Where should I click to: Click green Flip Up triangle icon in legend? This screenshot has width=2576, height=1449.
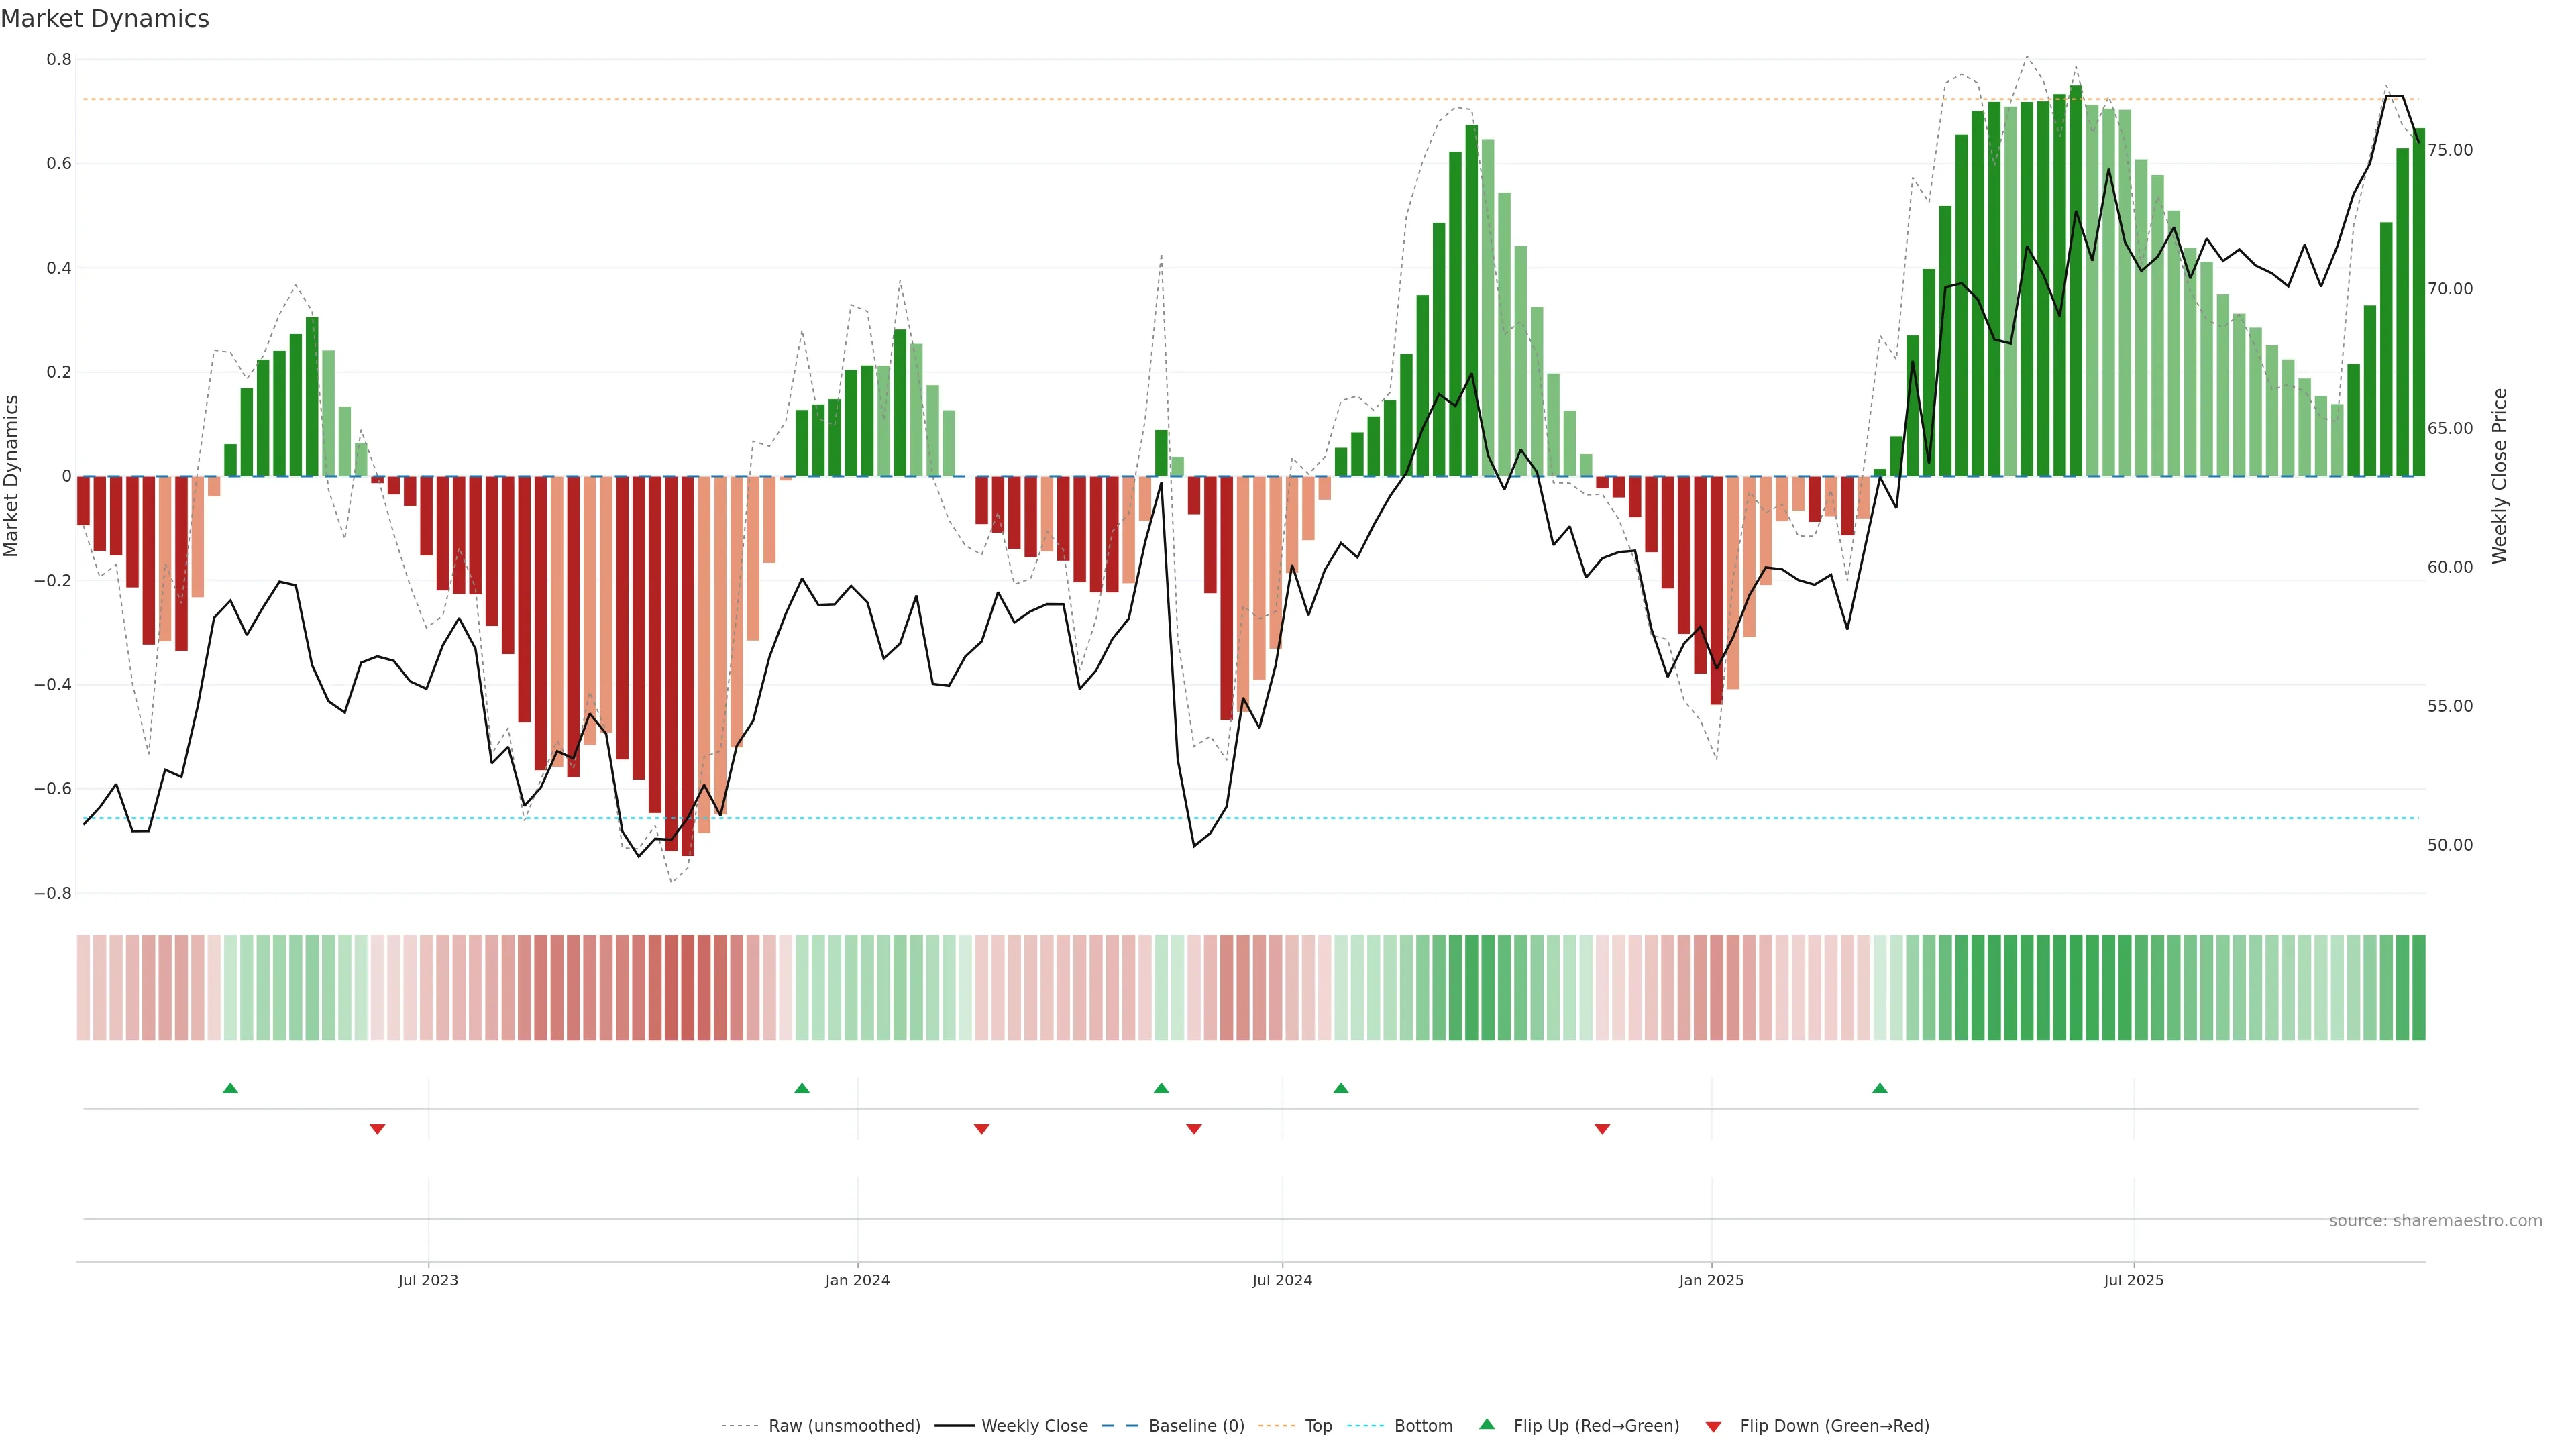pos(1487,1424)
